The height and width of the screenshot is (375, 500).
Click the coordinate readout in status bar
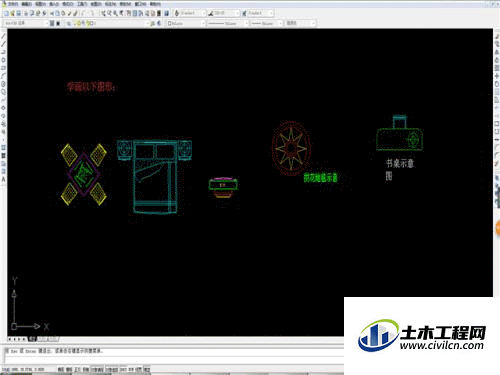point(23,369)
